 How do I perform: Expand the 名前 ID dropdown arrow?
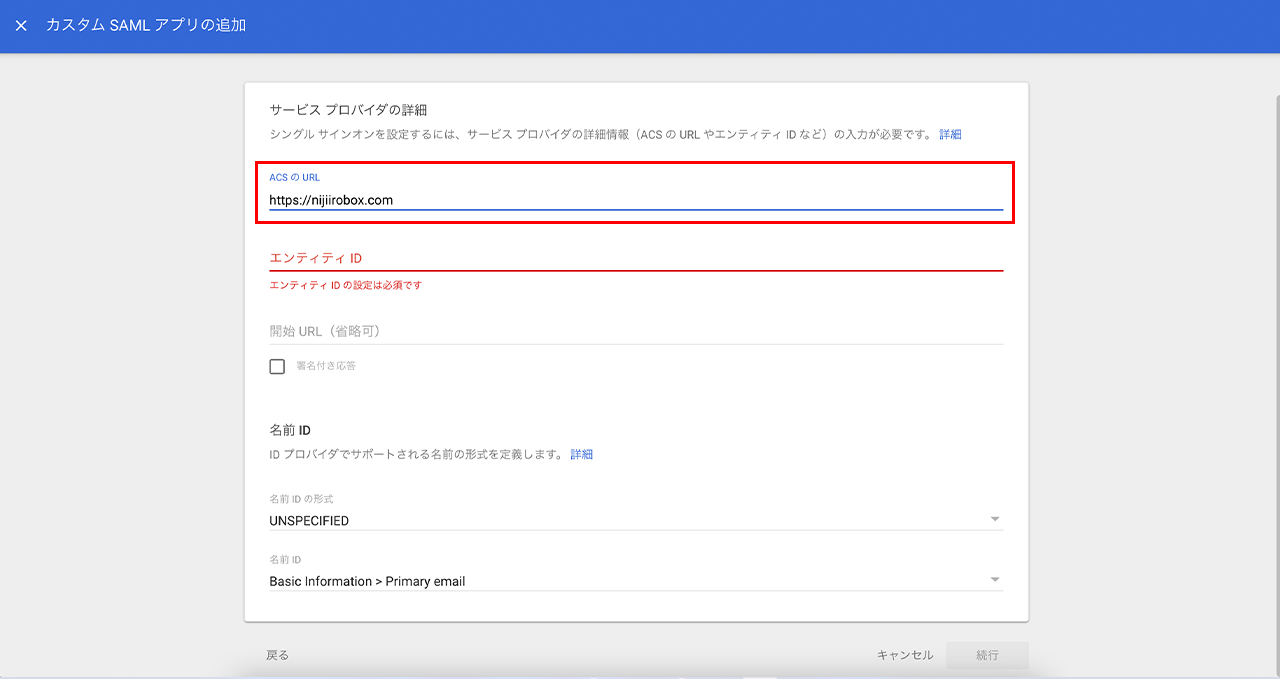coord(994,580)
